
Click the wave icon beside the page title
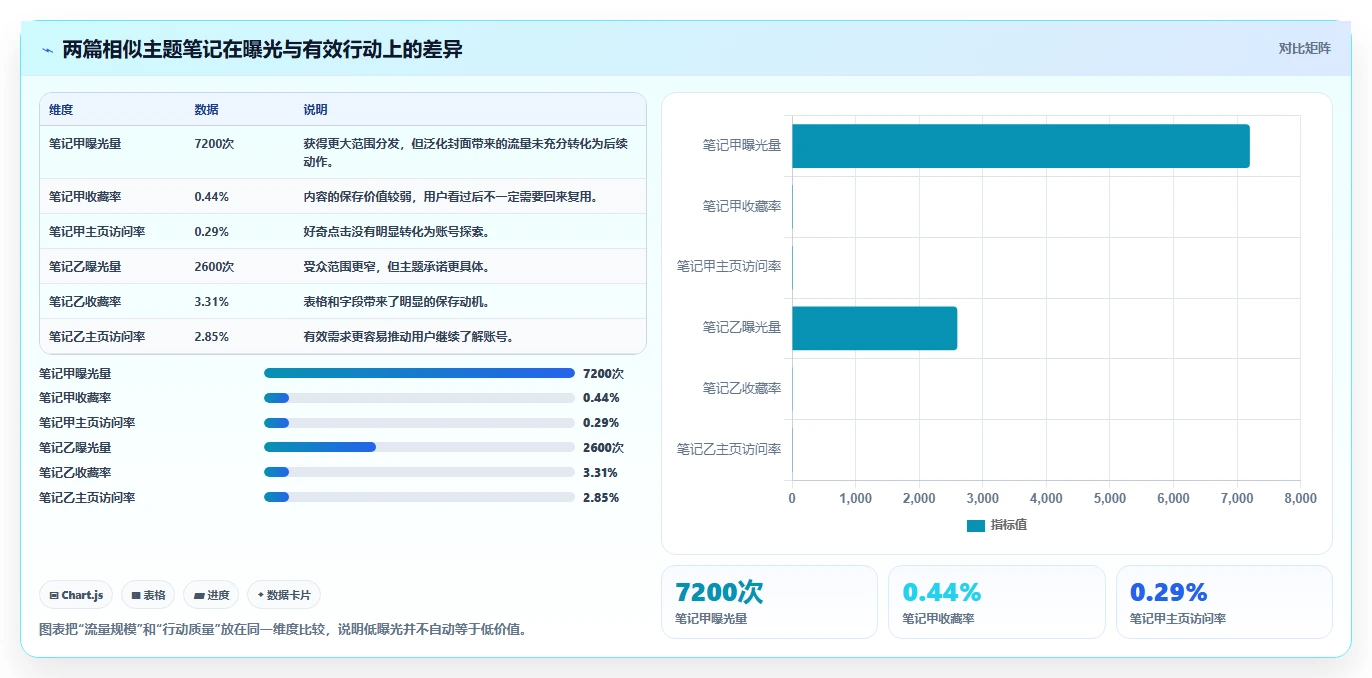[x=47, y=50]
